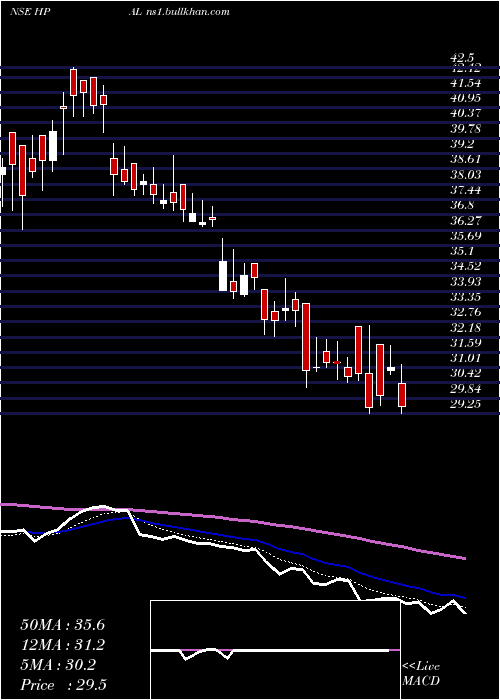Click the 'ns1.bullkhan.com' source label
Image resolution: width=500 pixels, height=700 pixels.
(x=188, y=12)
